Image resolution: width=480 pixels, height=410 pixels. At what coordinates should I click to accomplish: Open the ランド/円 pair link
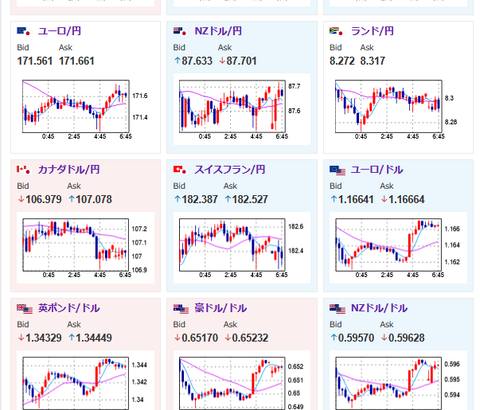click(372, 31)
